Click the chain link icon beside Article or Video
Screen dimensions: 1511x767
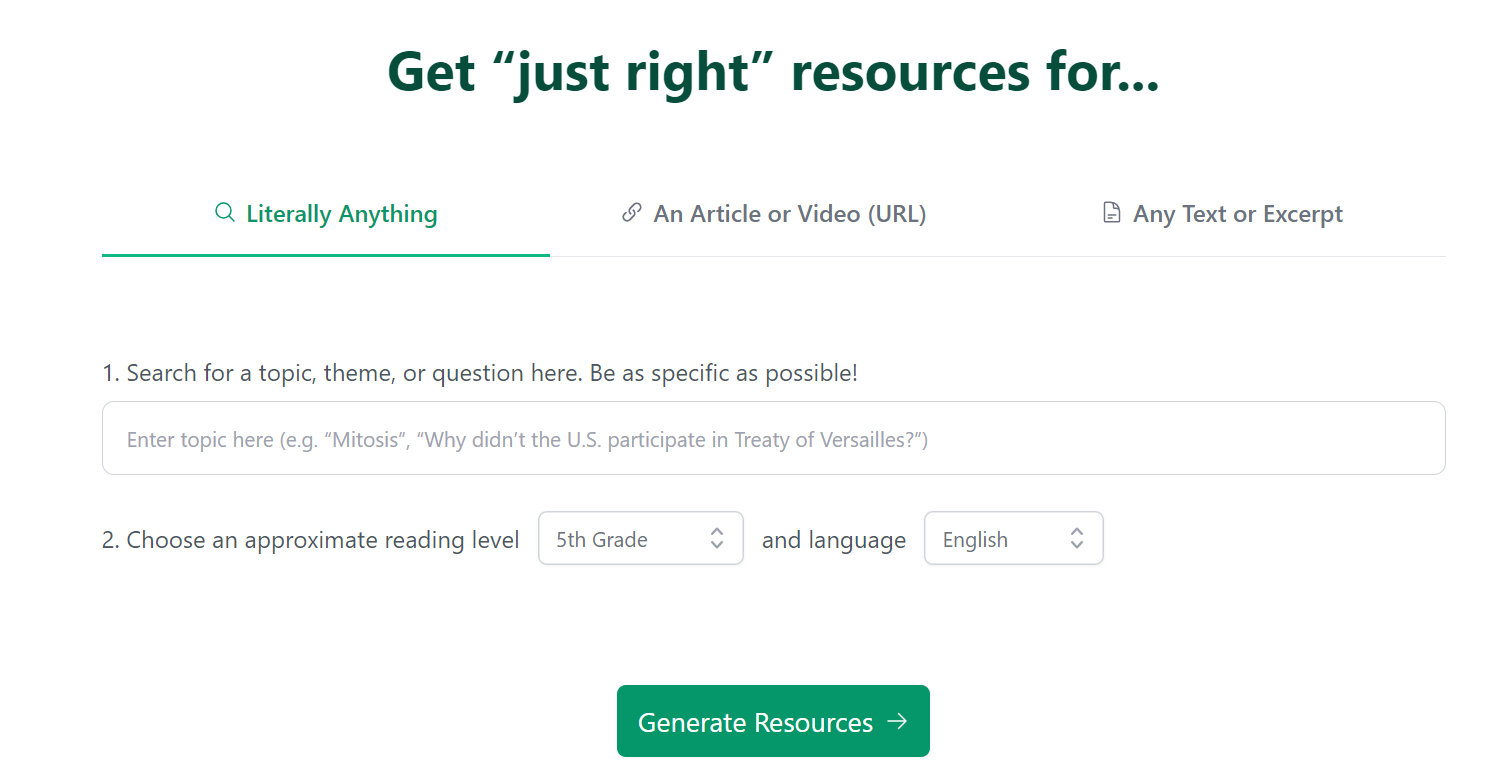[631, 213]
